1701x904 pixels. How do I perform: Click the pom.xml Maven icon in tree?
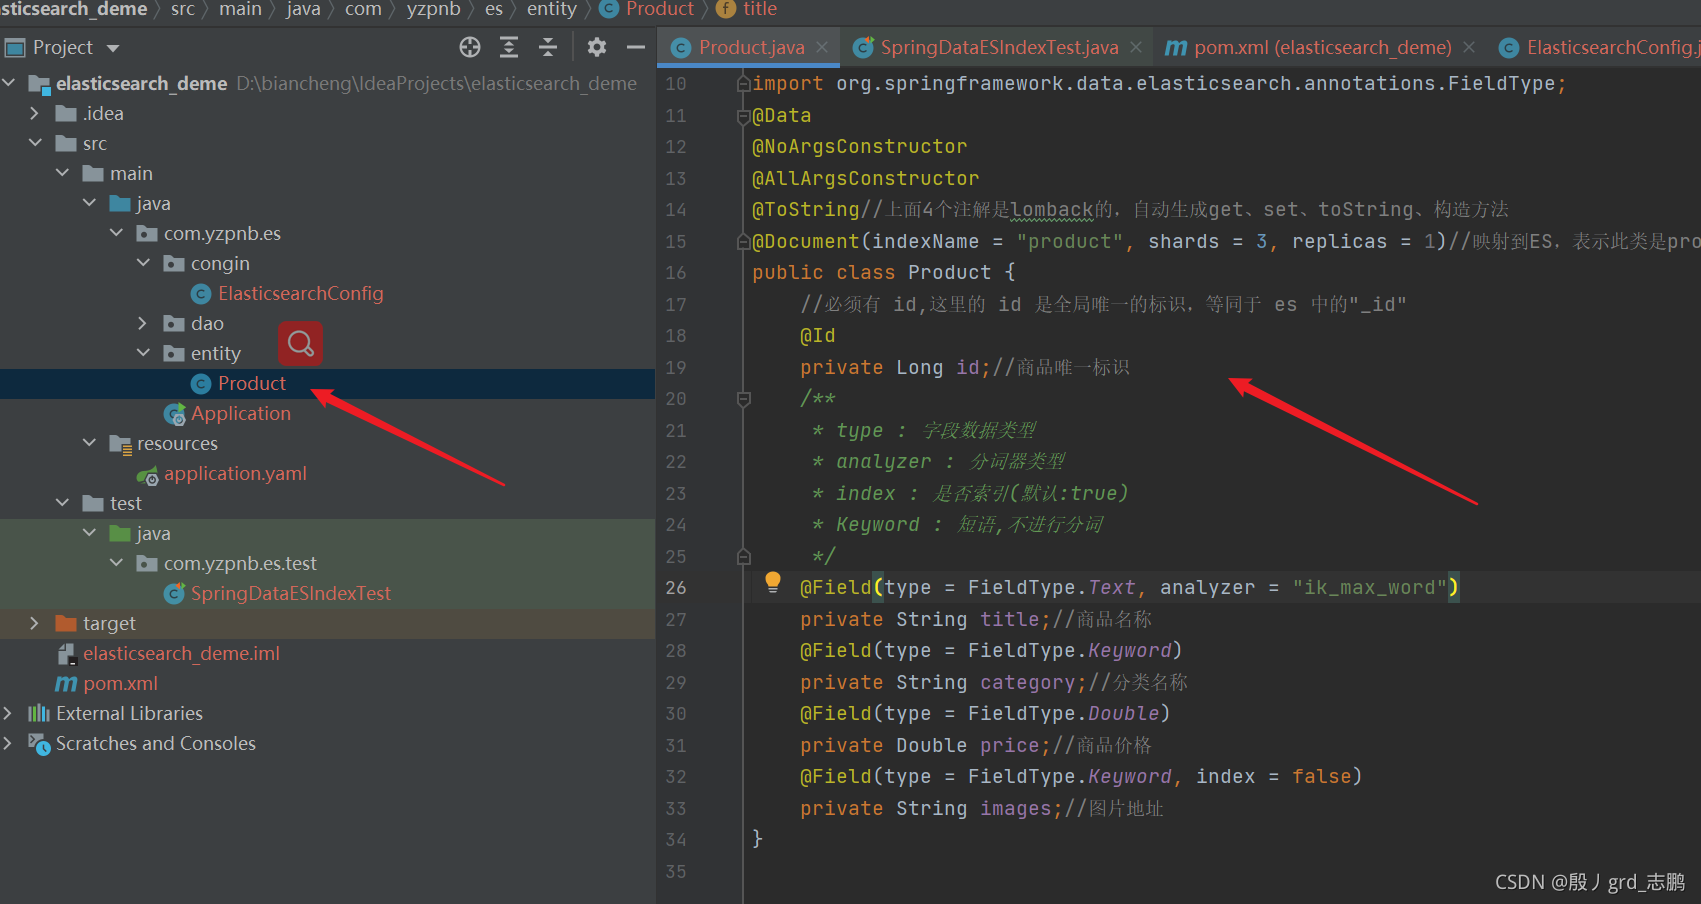tap(66, 684)
